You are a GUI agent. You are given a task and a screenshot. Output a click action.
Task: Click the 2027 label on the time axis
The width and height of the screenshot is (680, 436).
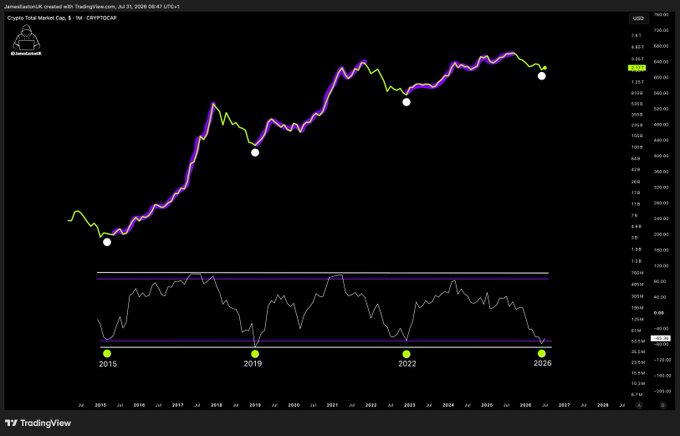pos(564,405)
